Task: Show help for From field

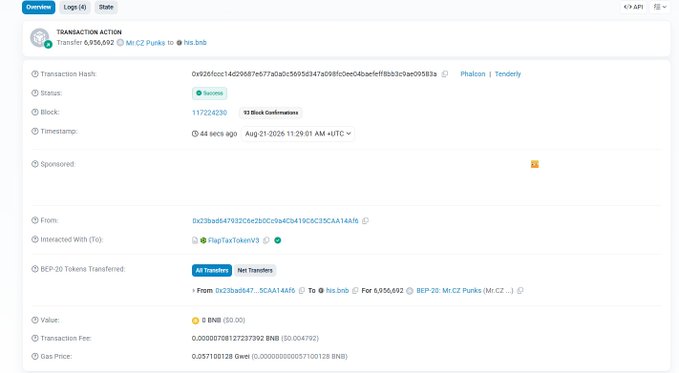Action: pyautogui.click(x=35, y=221)
